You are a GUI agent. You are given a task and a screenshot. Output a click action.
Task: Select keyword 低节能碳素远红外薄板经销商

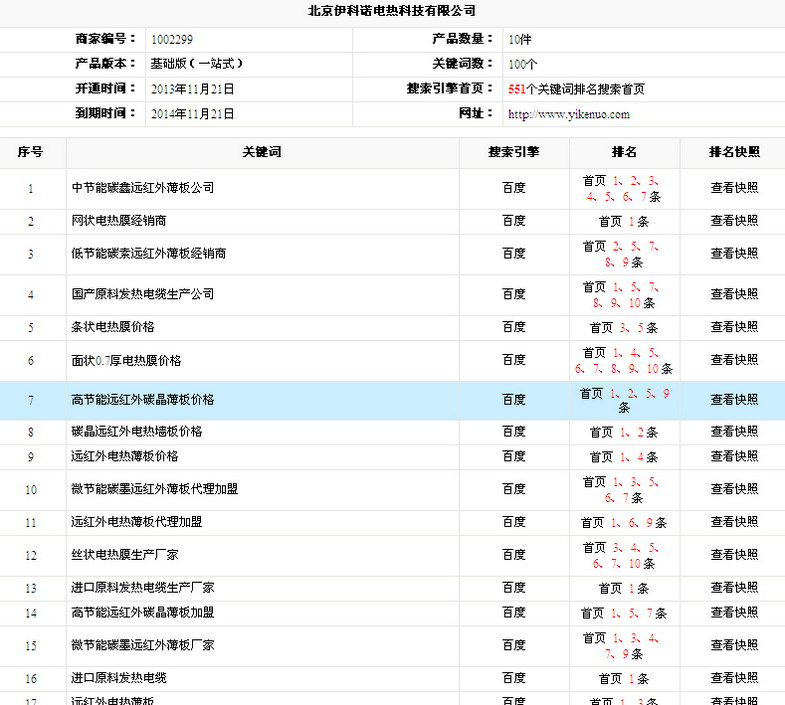click(148, 254)
